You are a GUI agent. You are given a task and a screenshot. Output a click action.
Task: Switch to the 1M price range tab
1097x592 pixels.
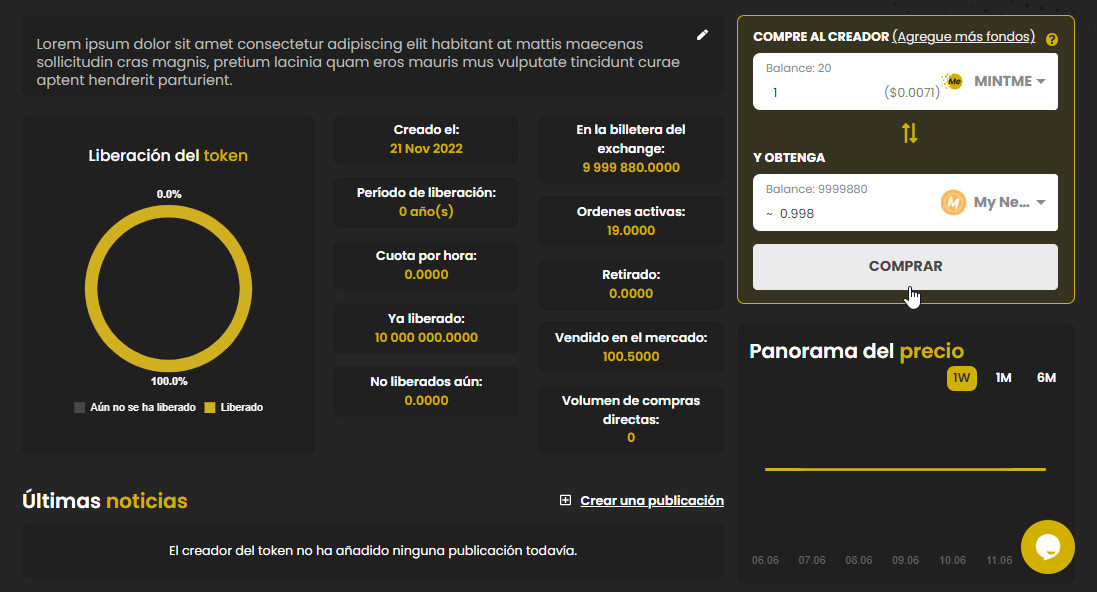click(x=1003, y=378)
